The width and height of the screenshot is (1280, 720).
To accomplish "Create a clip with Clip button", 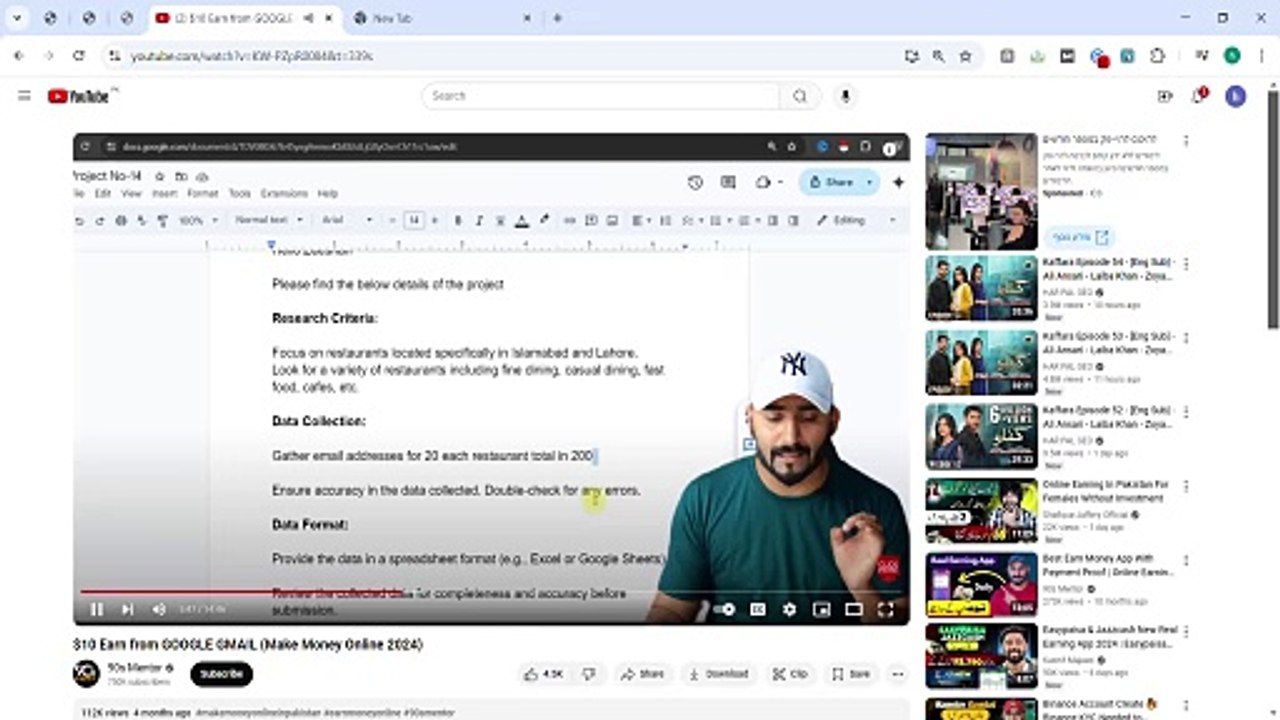I will coord(789,674).
